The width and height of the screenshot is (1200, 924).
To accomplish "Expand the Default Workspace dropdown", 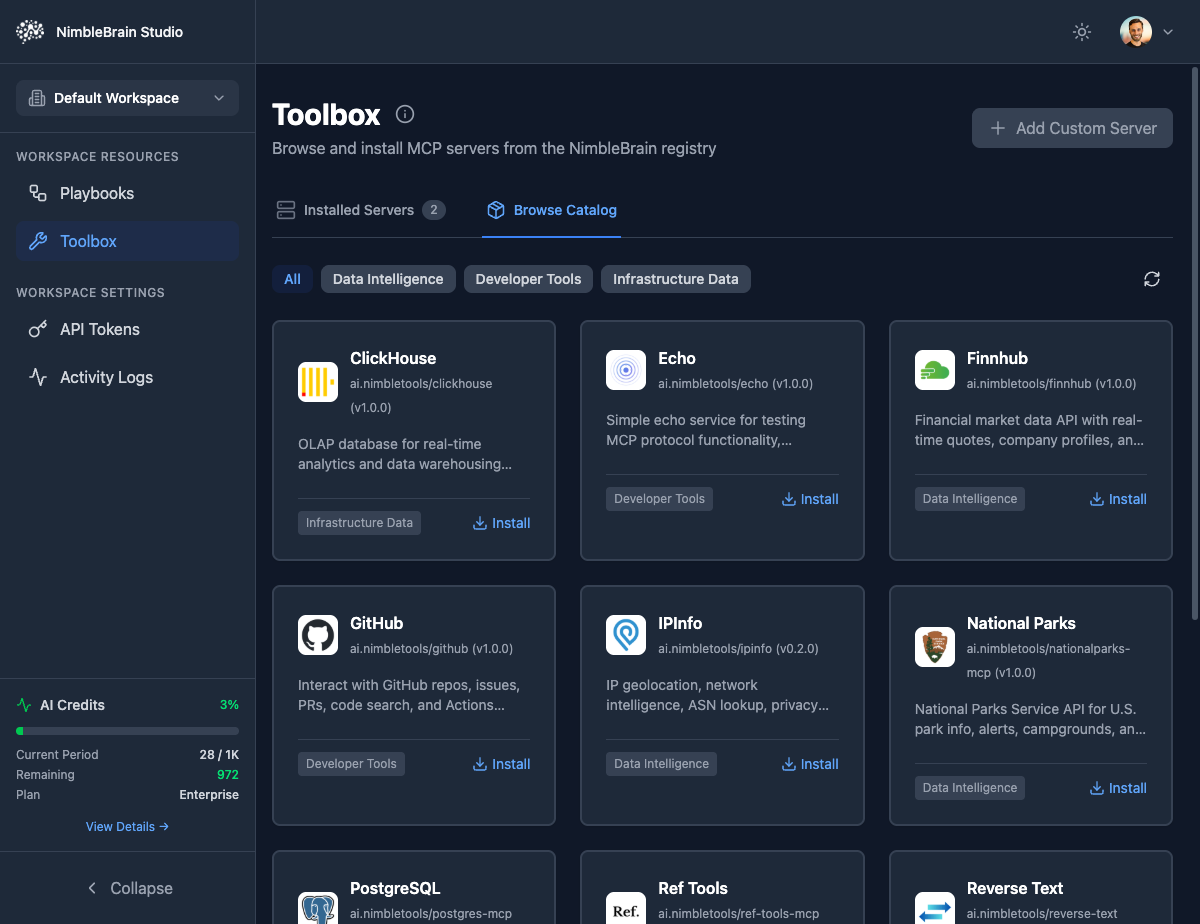I will click(127, 98).
